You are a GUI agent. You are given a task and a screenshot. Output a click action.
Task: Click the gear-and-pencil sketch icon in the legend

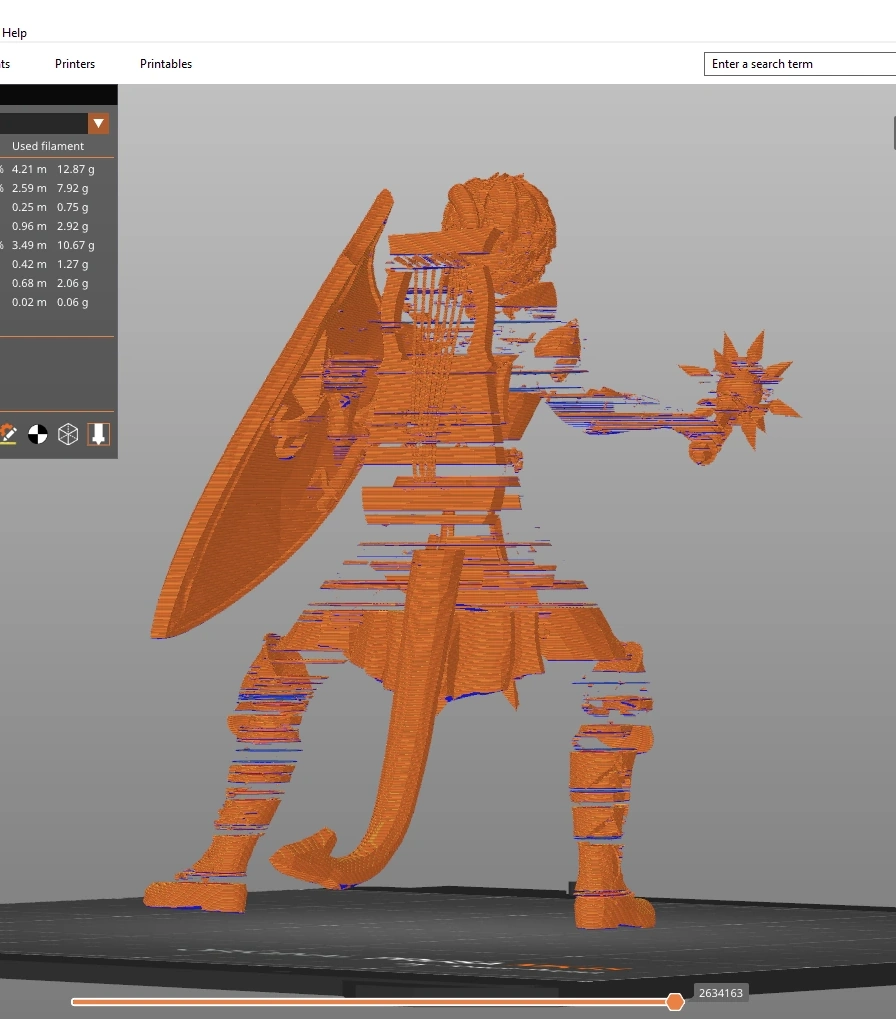9,434
